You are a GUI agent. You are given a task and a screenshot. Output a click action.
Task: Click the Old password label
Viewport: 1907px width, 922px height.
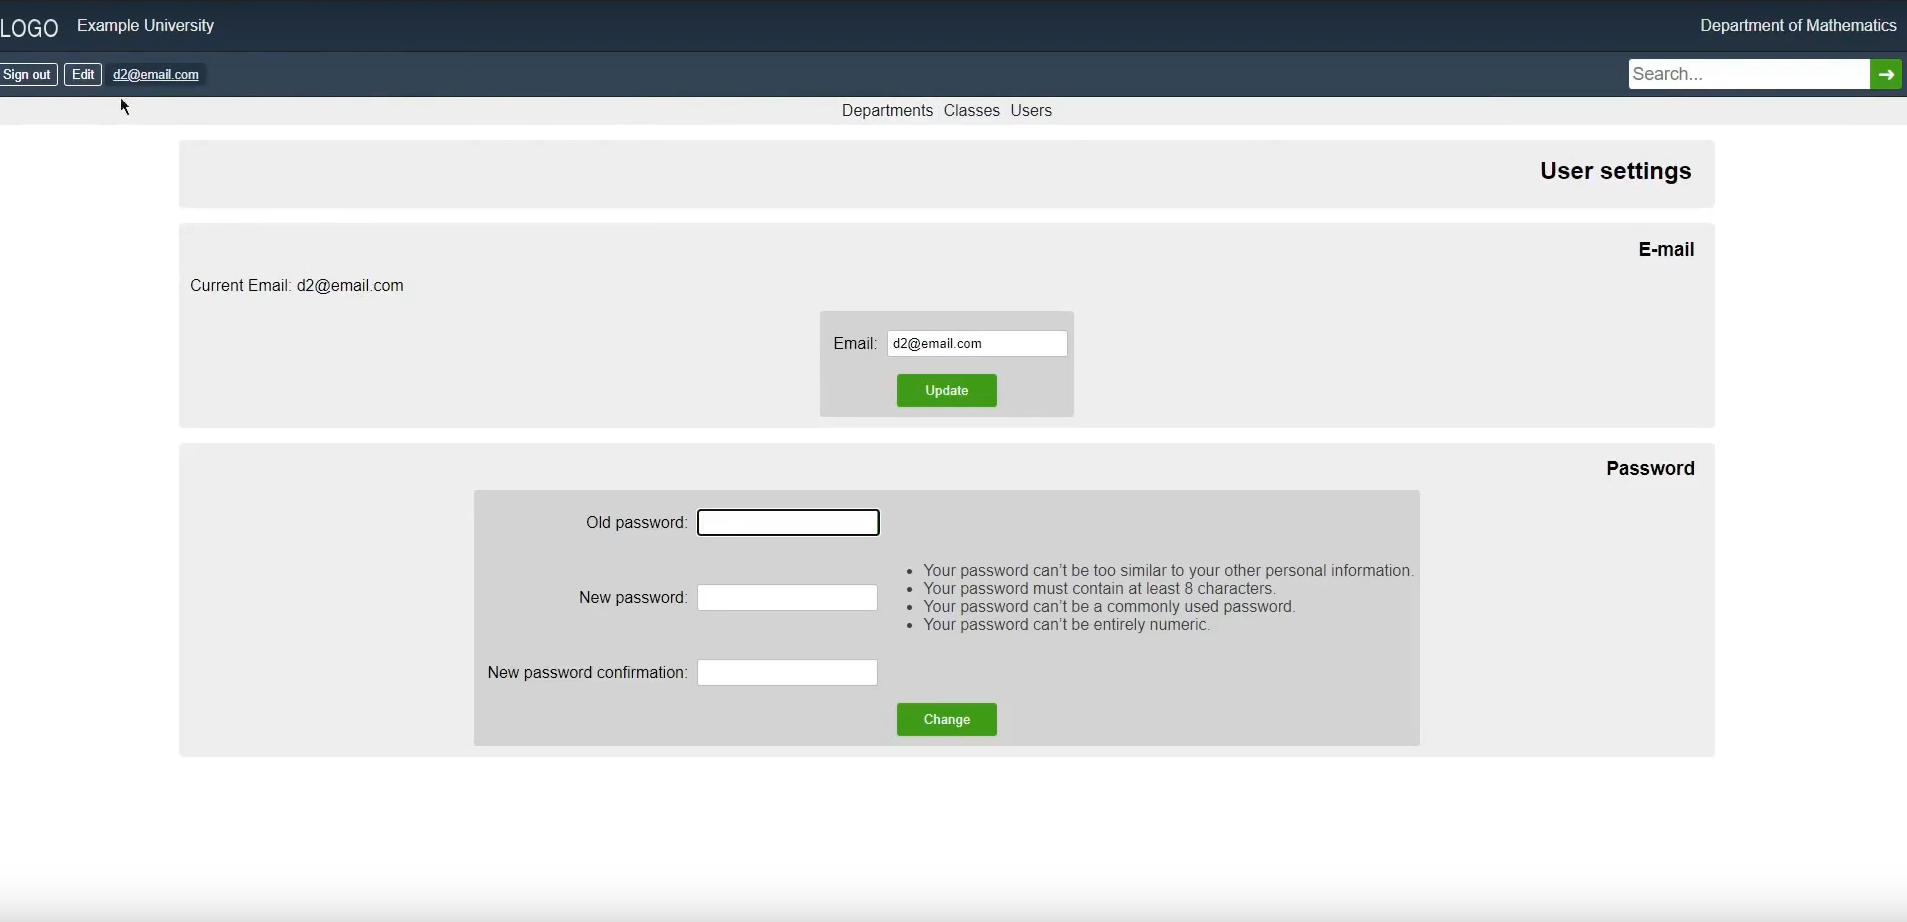(x=636, y=523)
